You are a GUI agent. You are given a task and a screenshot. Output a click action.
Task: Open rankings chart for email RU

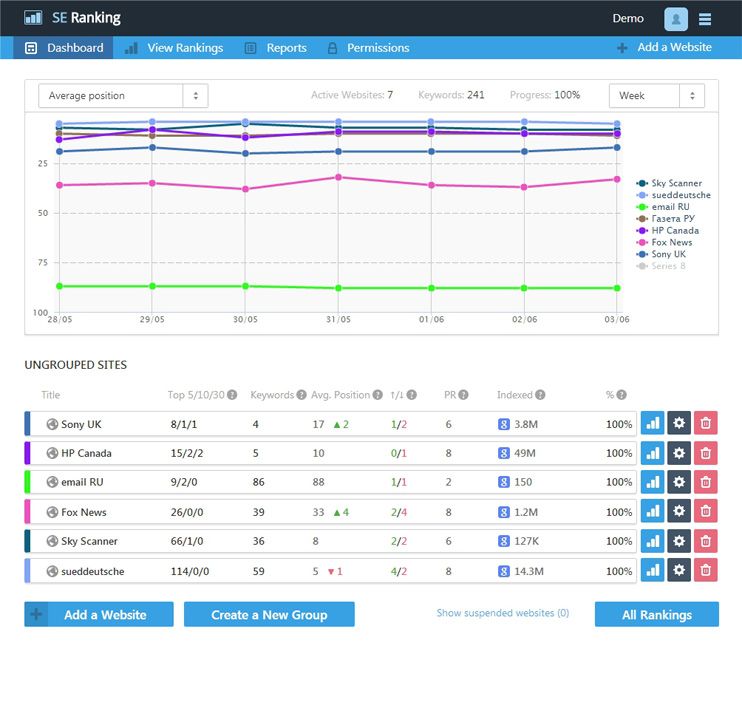click(x=653, y=482)
